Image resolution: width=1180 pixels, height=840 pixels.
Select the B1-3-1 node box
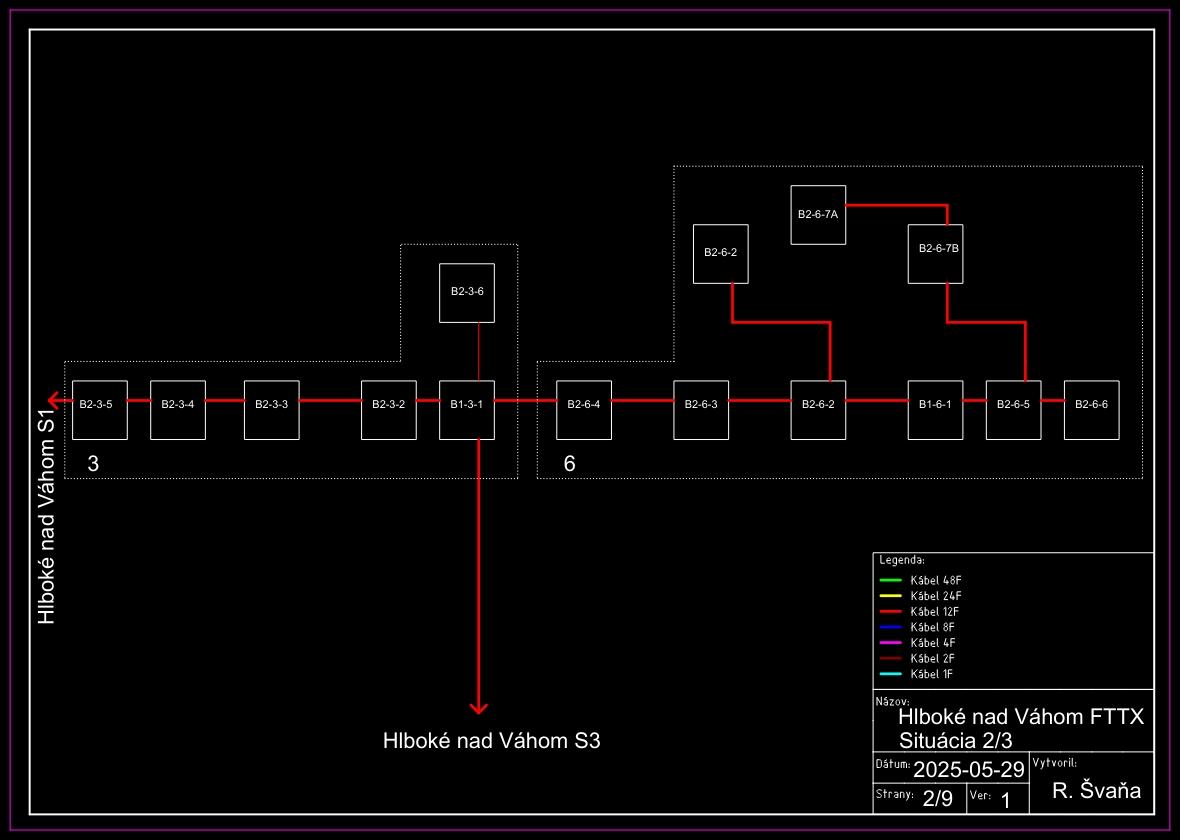(x=467, y=410)
